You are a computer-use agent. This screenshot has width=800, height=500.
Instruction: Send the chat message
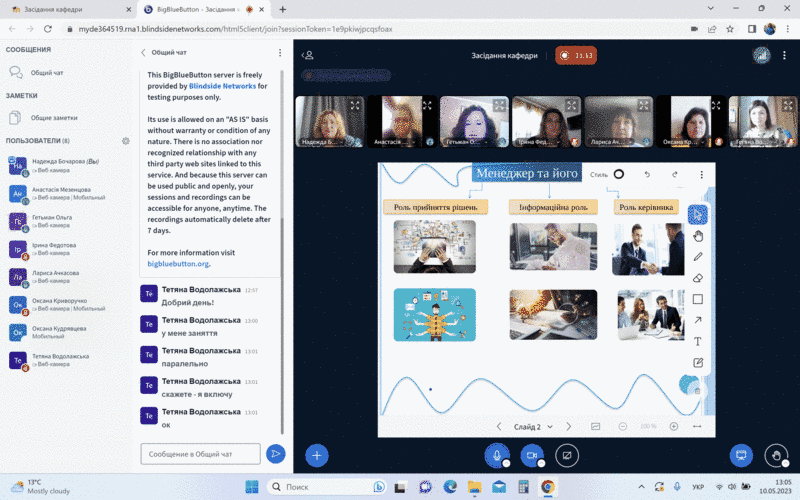point(275,454)
